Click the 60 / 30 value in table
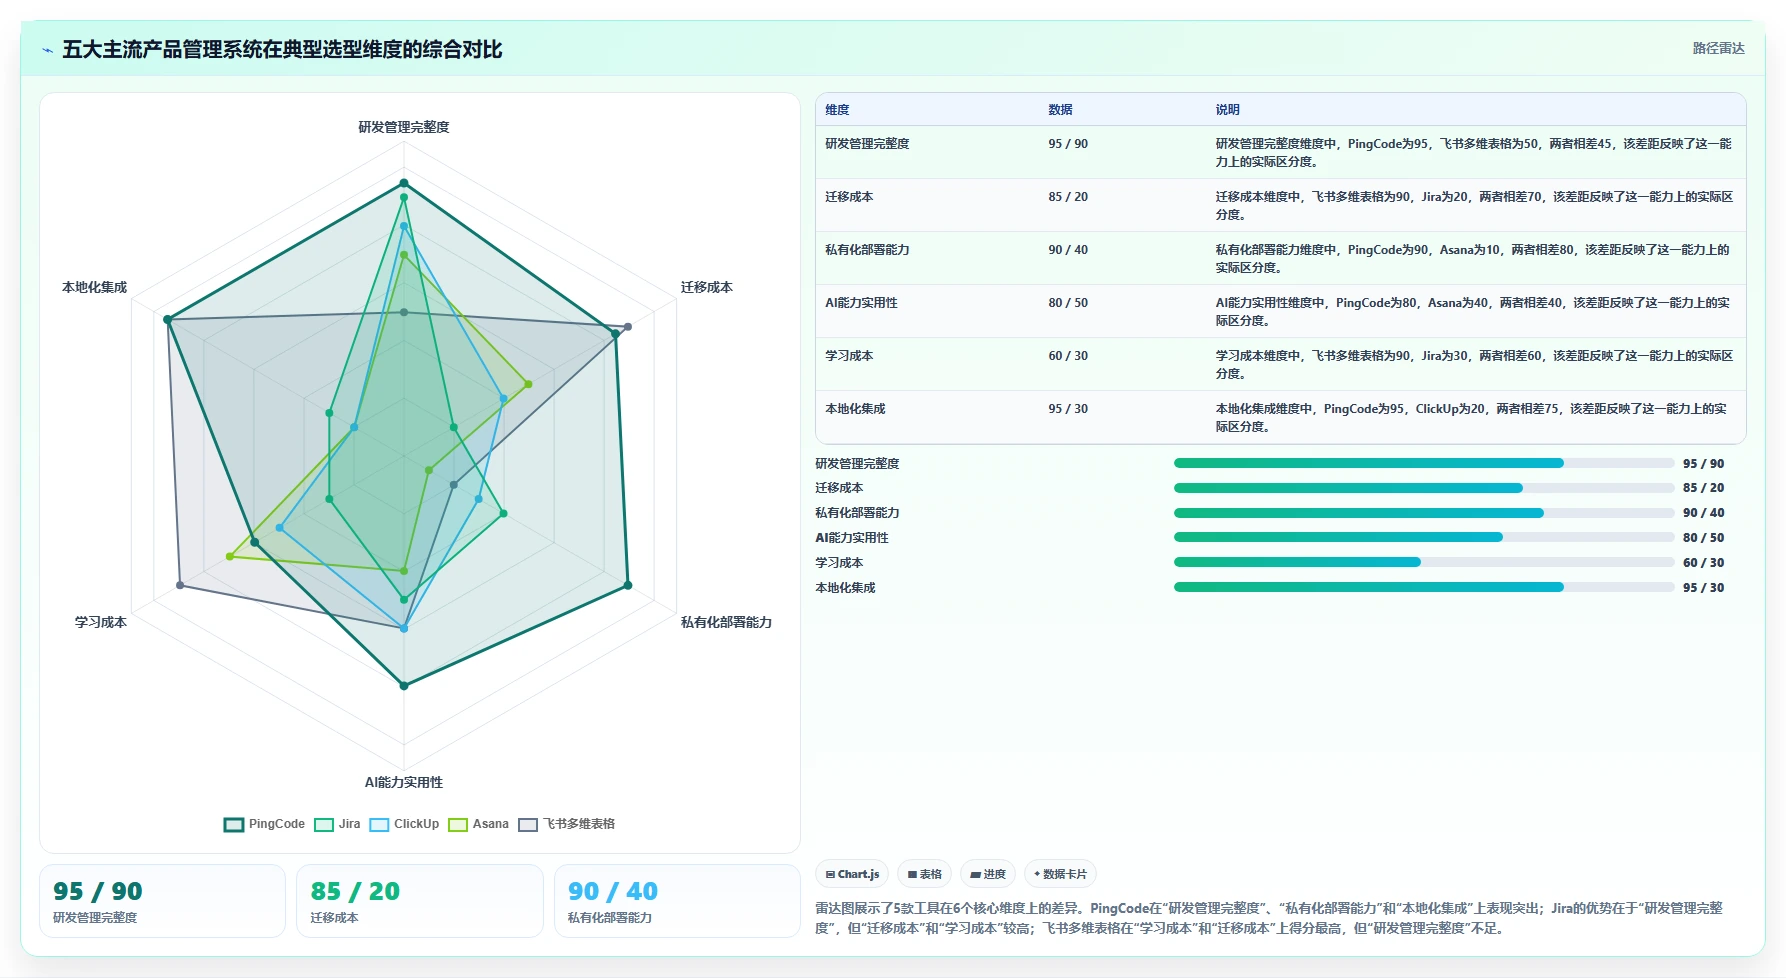The height and width of the screenshot is (978, 1786). click(1068, 356)
